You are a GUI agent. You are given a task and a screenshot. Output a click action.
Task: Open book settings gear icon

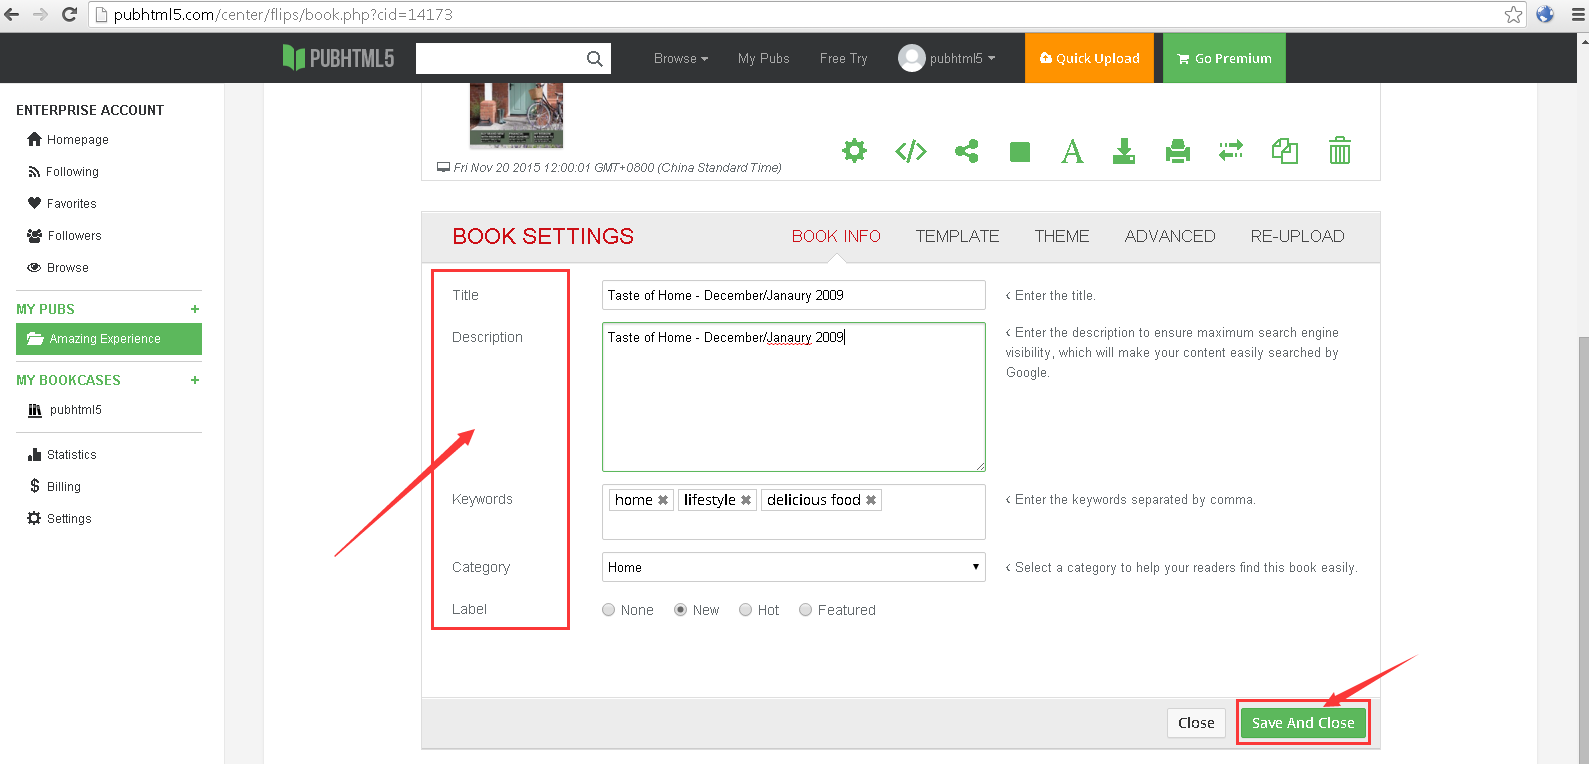coord(854,151)
